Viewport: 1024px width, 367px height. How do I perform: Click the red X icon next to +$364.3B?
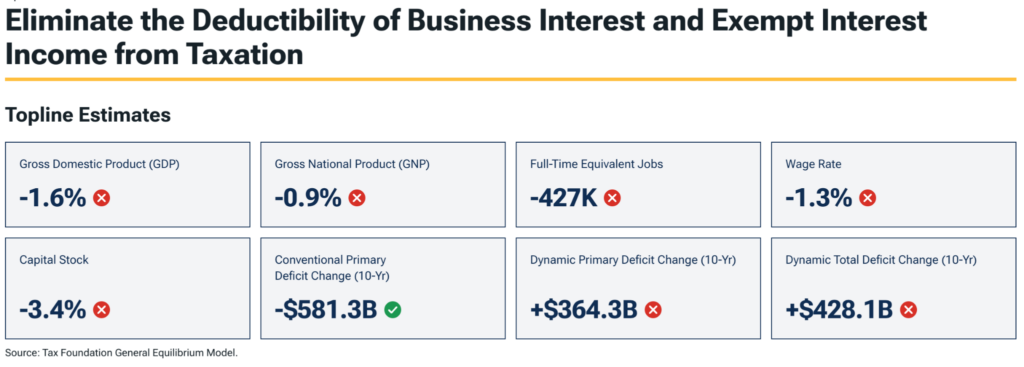653,310
